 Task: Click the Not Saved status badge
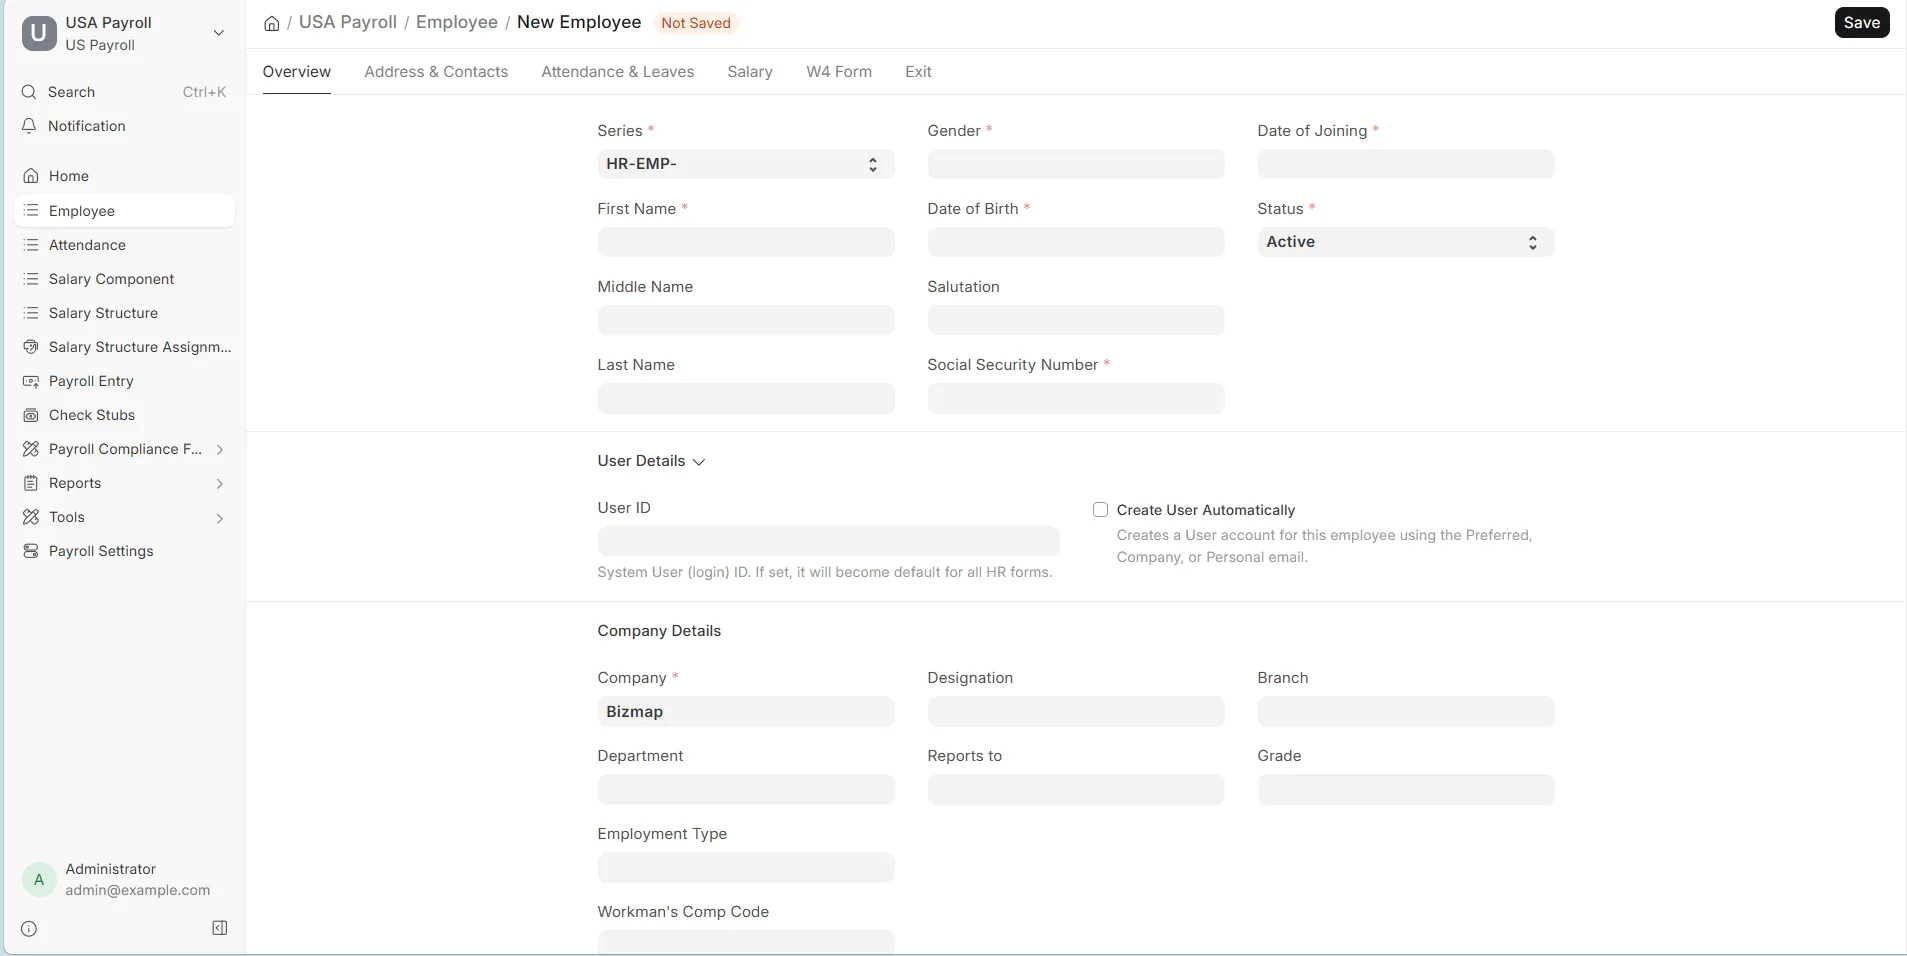(696, 23)
